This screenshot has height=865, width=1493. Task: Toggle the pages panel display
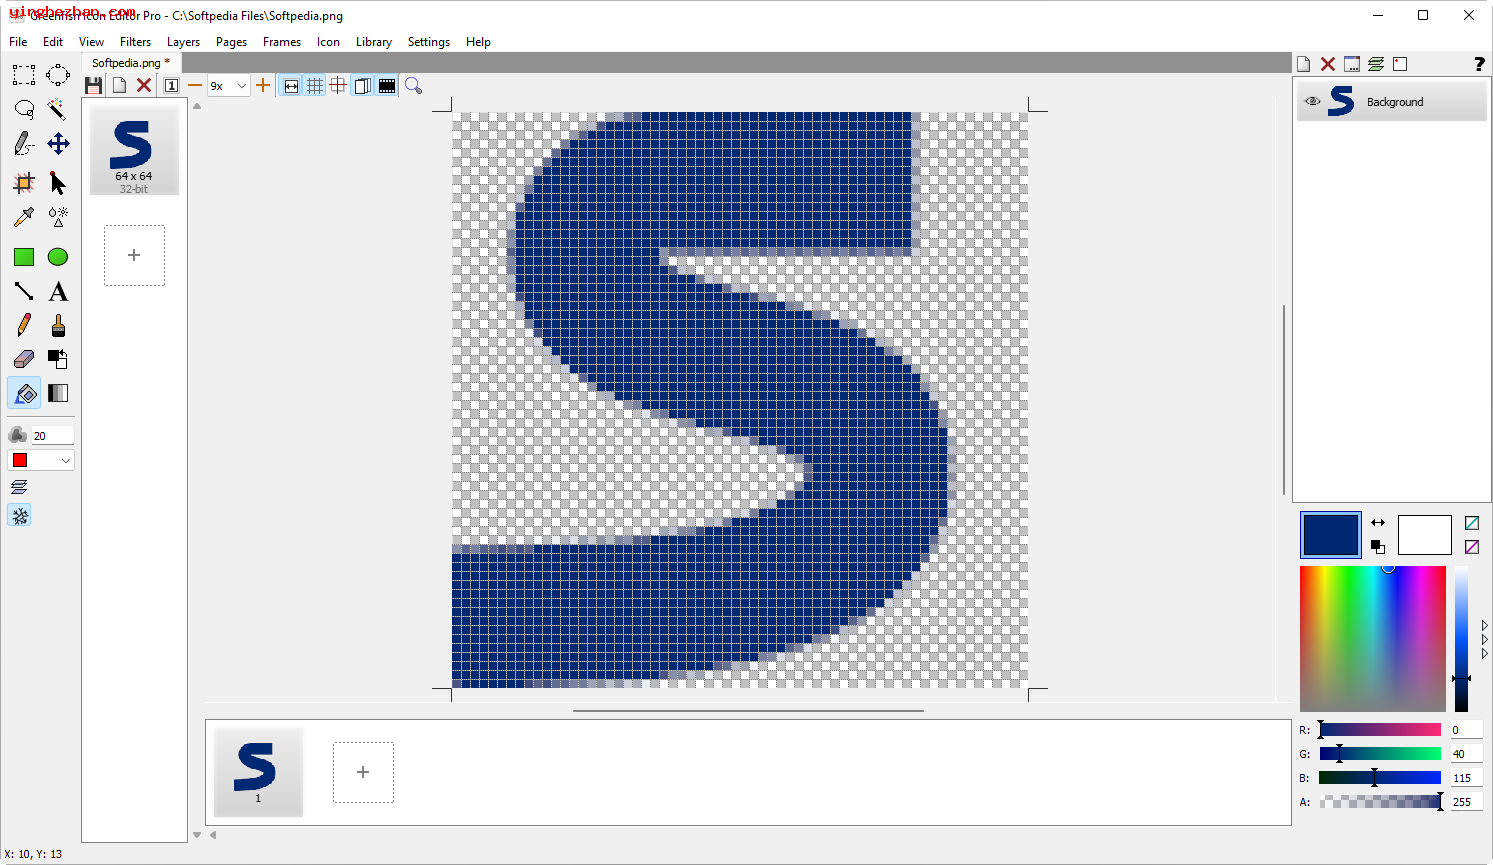pos(363,86)
